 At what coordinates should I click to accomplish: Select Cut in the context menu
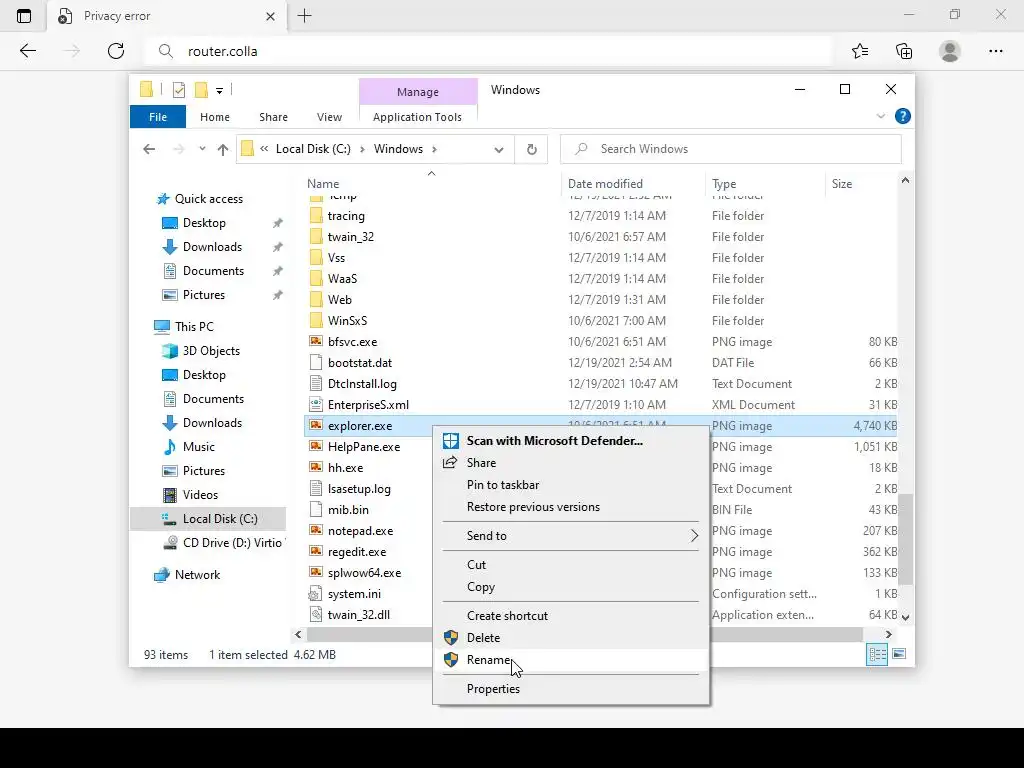pos(571,564)
